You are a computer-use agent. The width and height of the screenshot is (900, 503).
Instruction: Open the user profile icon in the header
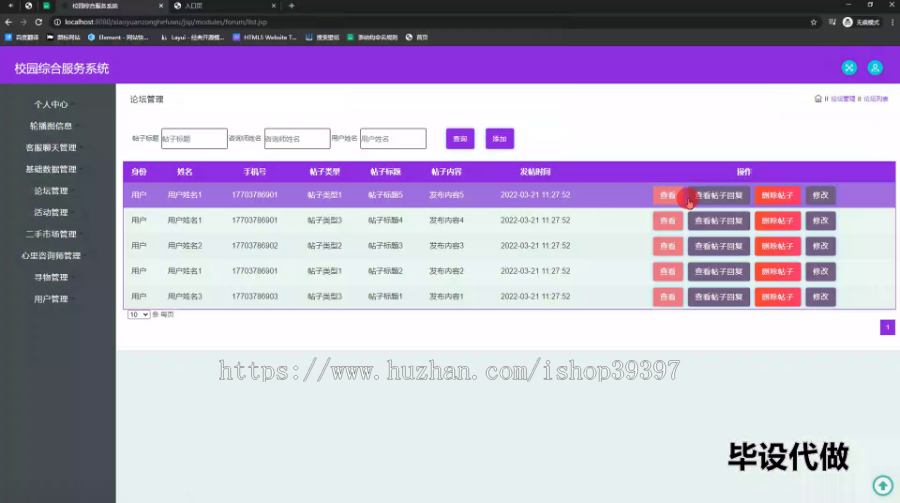pyautogui.click(x=875, y=68)
